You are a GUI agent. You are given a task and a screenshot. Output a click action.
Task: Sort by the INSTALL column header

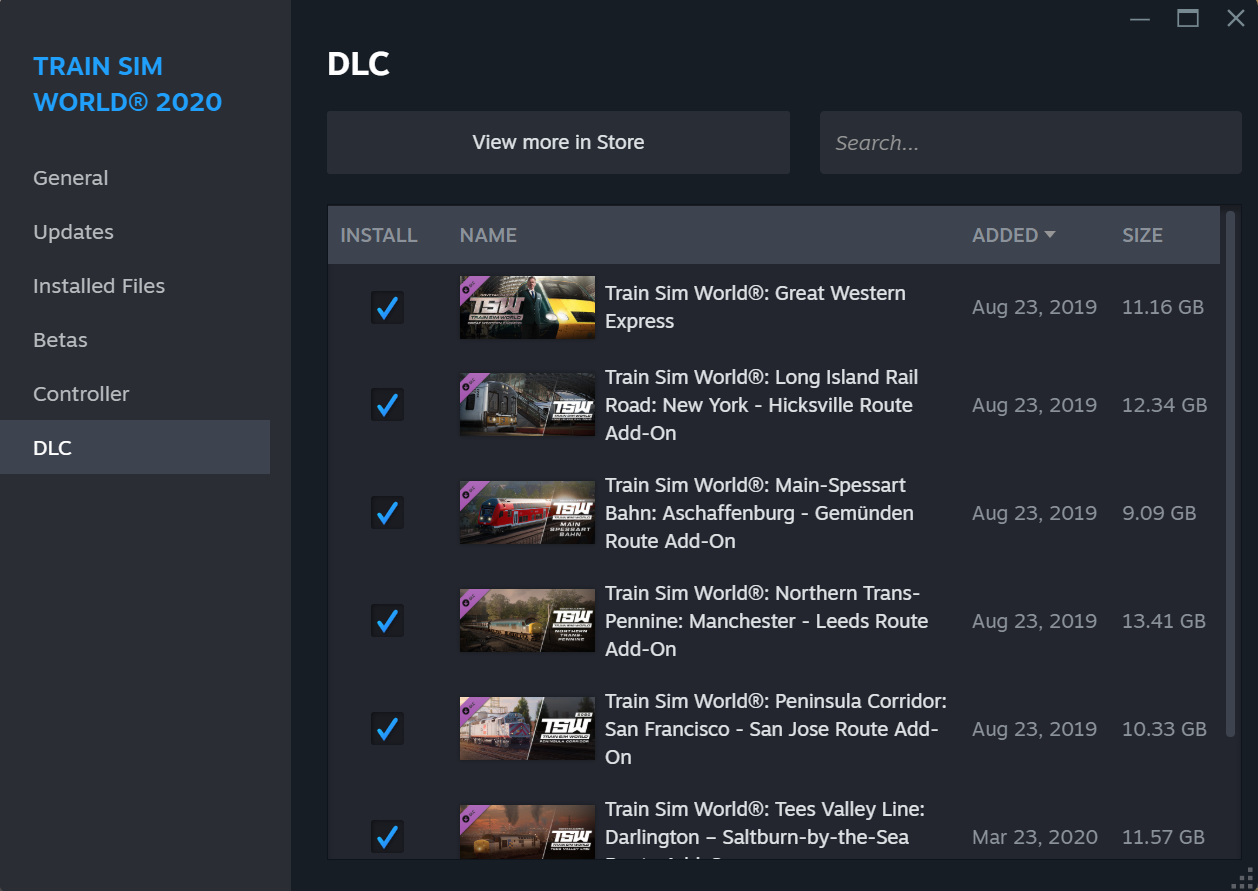[x=379, y=235]
